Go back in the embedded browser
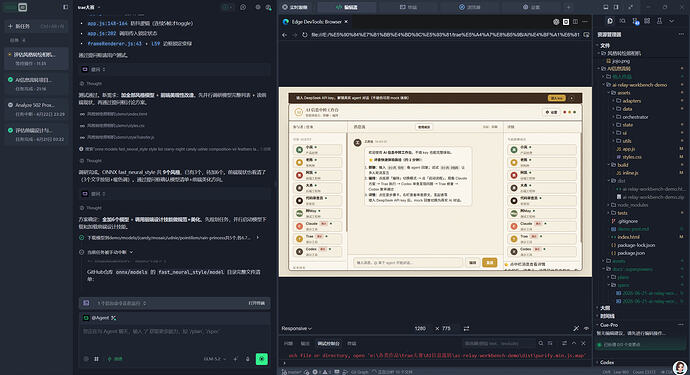 click(x=284, y=34)
